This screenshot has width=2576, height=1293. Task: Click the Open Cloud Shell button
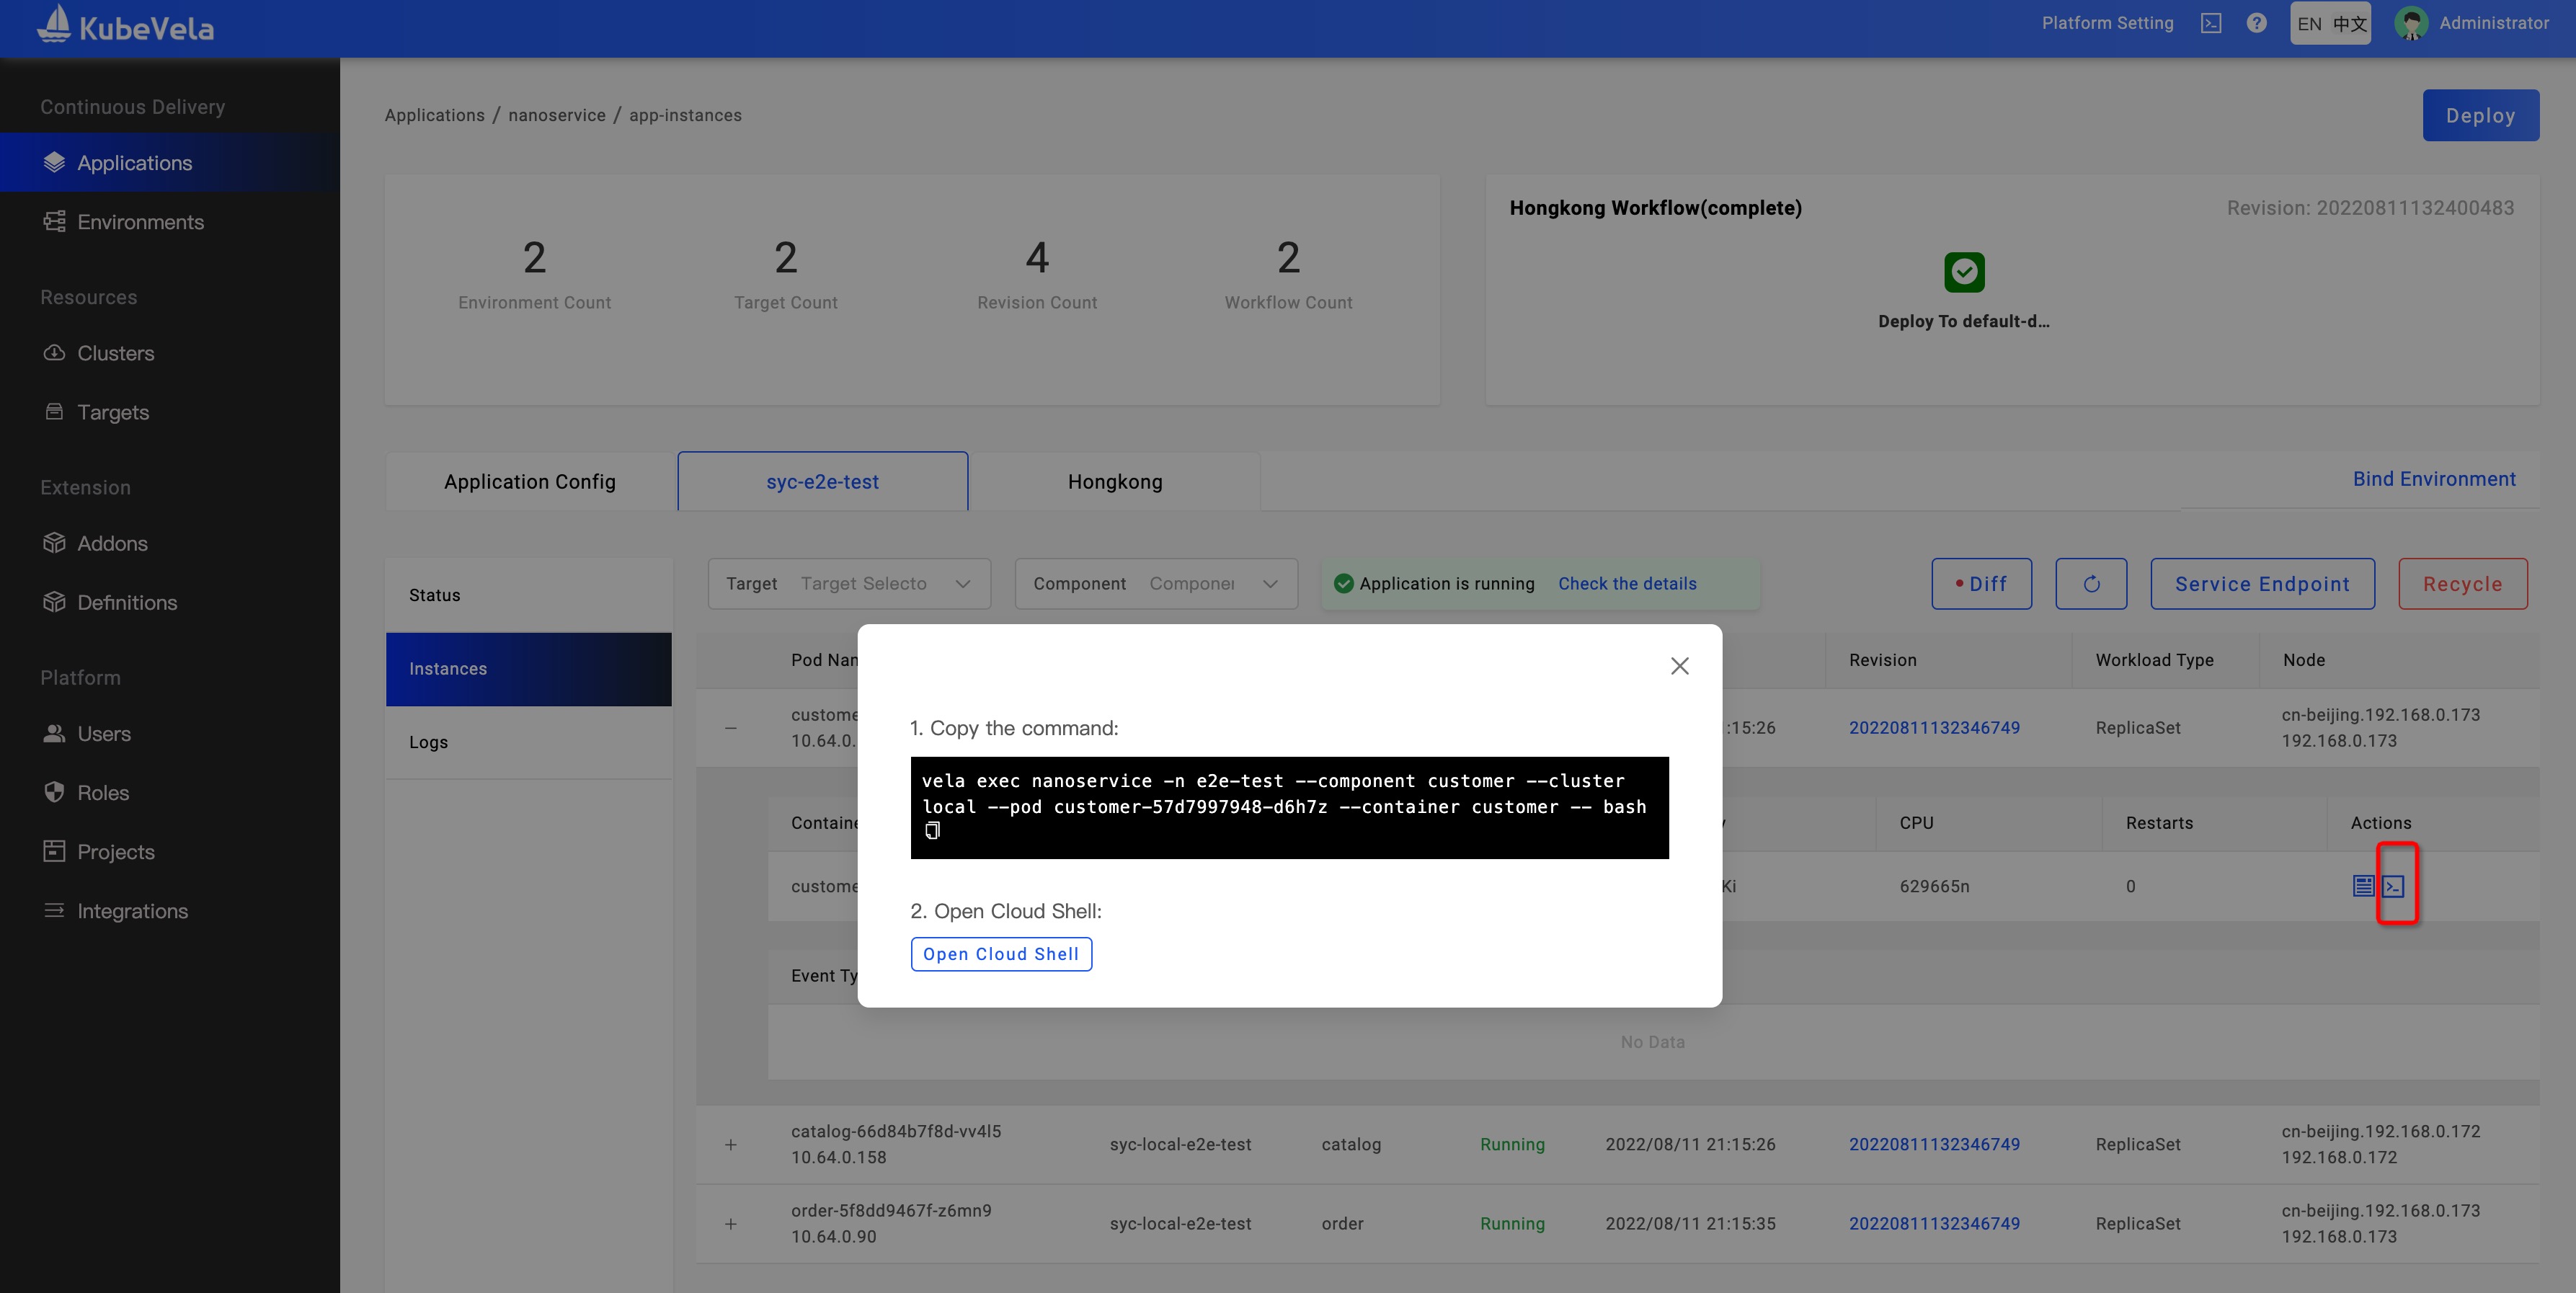click(1000, 954)
